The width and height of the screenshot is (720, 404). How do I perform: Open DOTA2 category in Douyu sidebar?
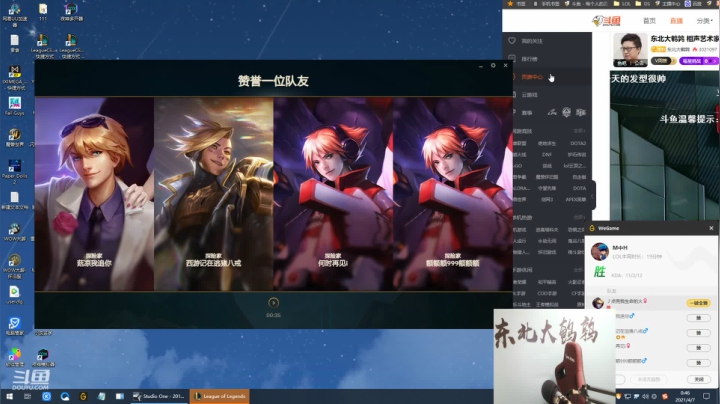(578, 143)
